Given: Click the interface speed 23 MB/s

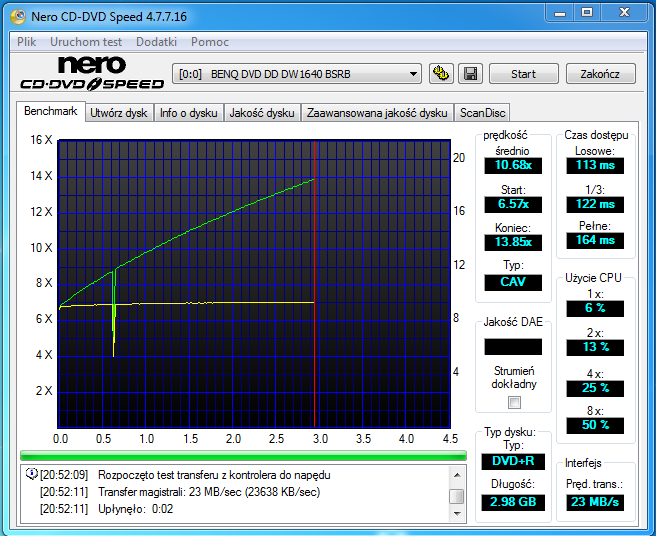Looking at the screenshot, I should 595,502.
